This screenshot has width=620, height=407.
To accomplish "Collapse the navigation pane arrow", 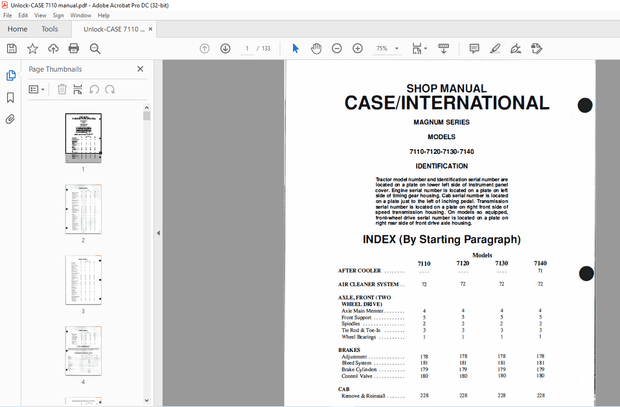I will coord(158,233).
